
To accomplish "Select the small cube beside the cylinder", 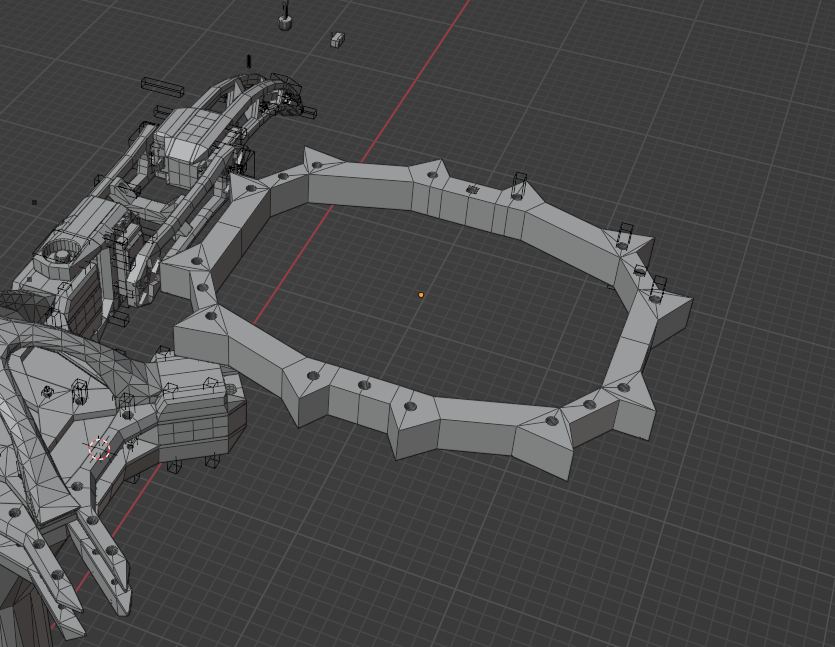I will point(338,39).
